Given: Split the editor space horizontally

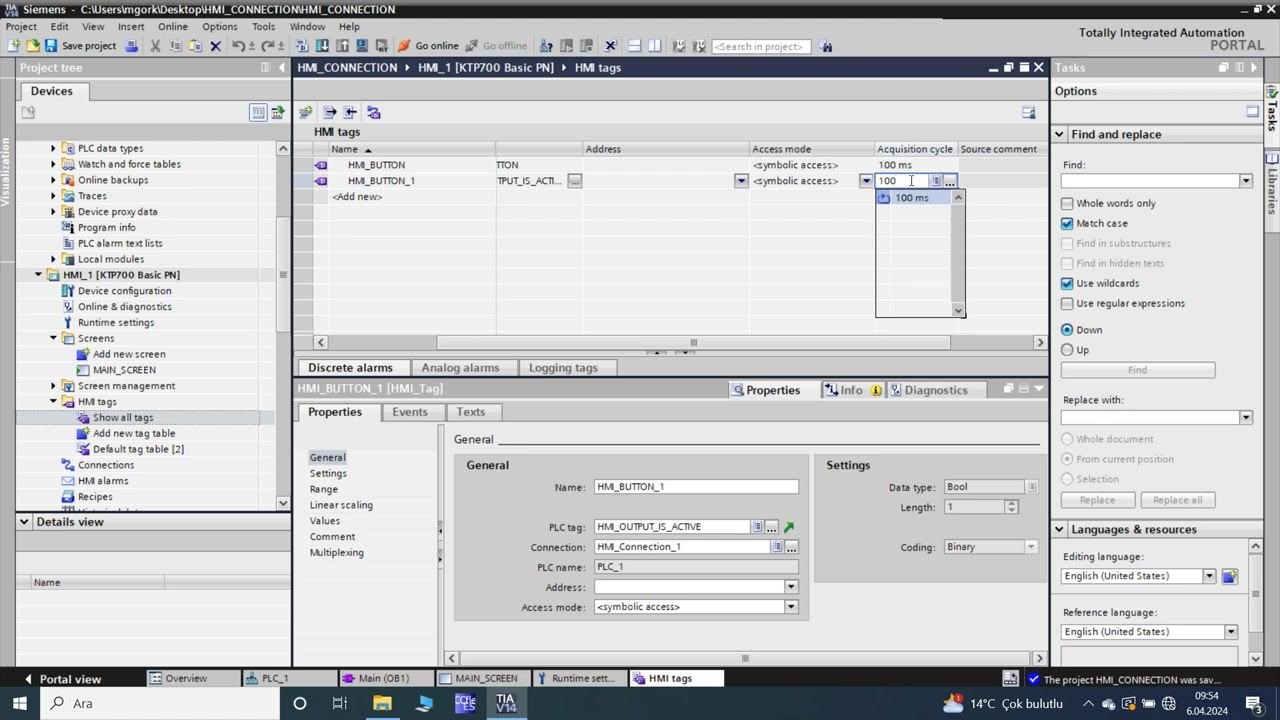Looking at the screenshot, I should coord(634,46).
